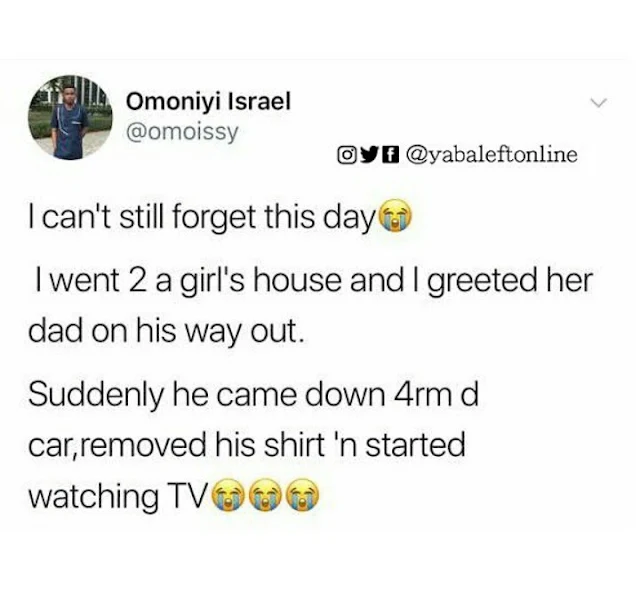Click the words ''n started'
Viewport: 640px width, 592px height.
400,445
